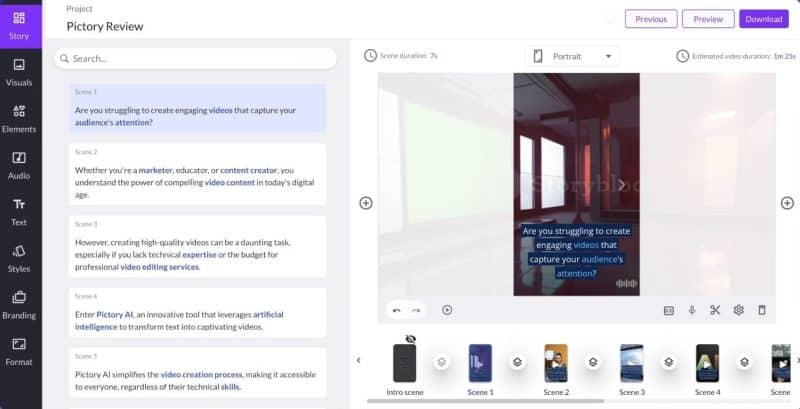Open the Visuals panel

pyautogui.click(x=19, y=72)
